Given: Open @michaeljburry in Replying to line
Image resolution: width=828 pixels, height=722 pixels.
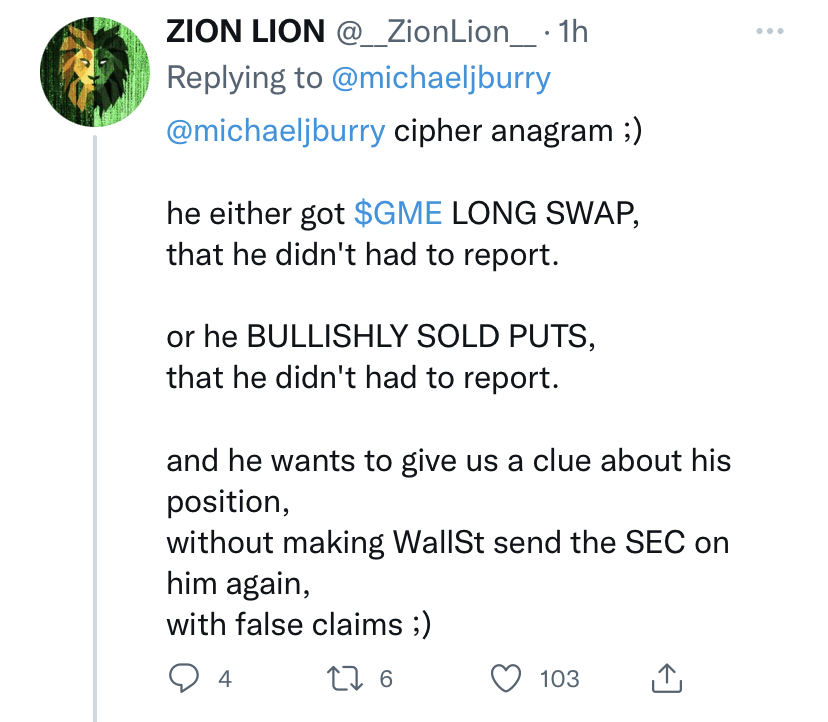Looking at the screenshot, I should click(x=440, y=79).
